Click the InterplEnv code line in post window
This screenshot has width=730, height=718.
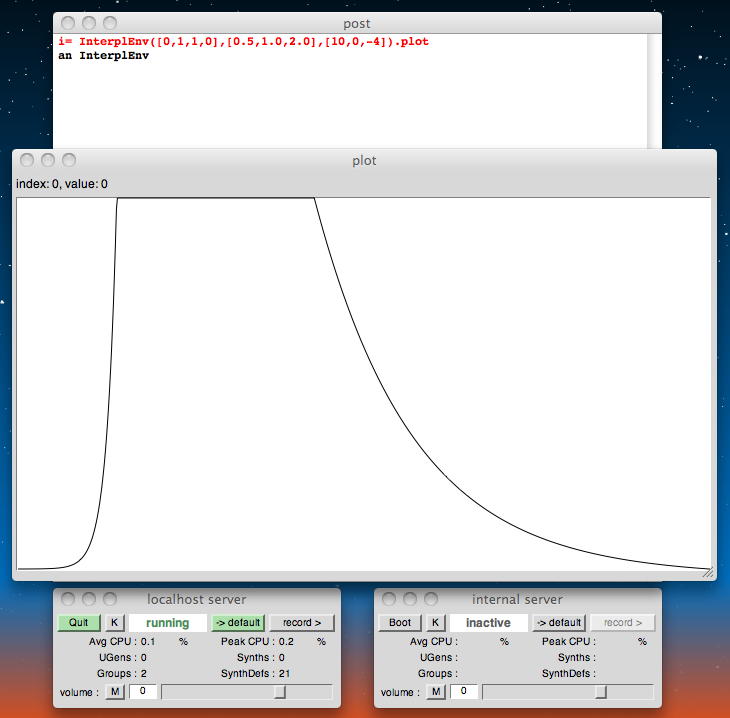click(x=243, y=41)
